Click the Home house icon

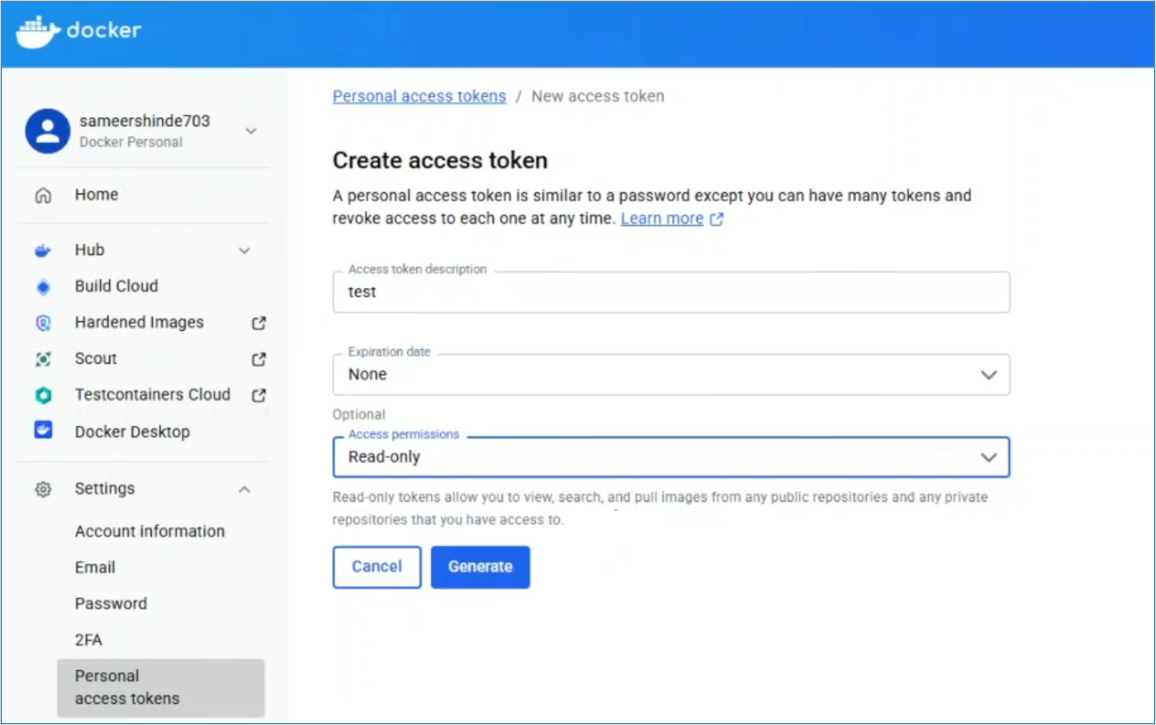coord(43,195)
